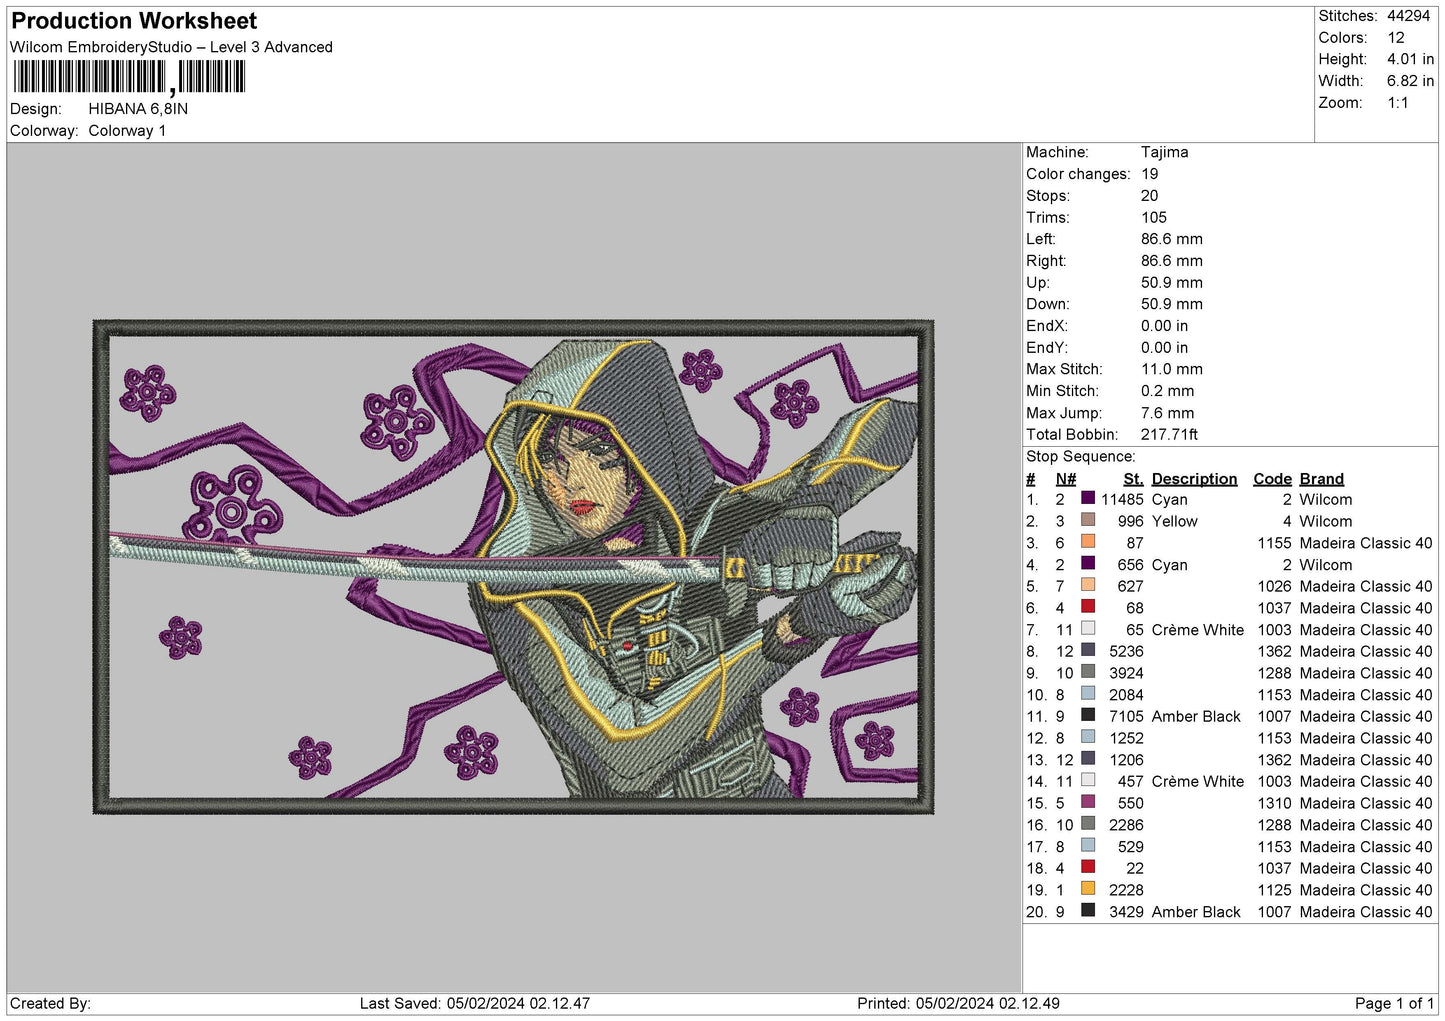Click the black swatch in stop row 20
This screenshot has width=1445, height=1021.
pos(1088,911)
